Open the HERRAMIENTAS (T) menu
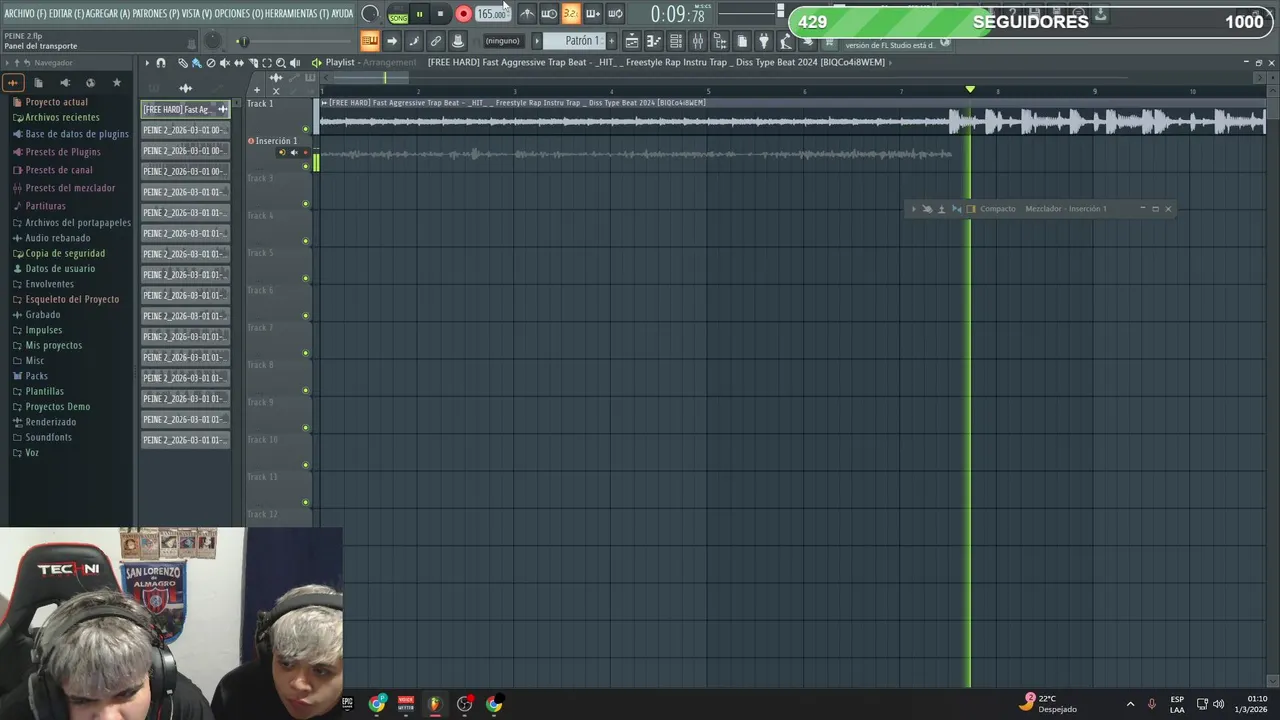This screenshot has height=720, width=1280. pyautogui.click(x=297, y=14)
